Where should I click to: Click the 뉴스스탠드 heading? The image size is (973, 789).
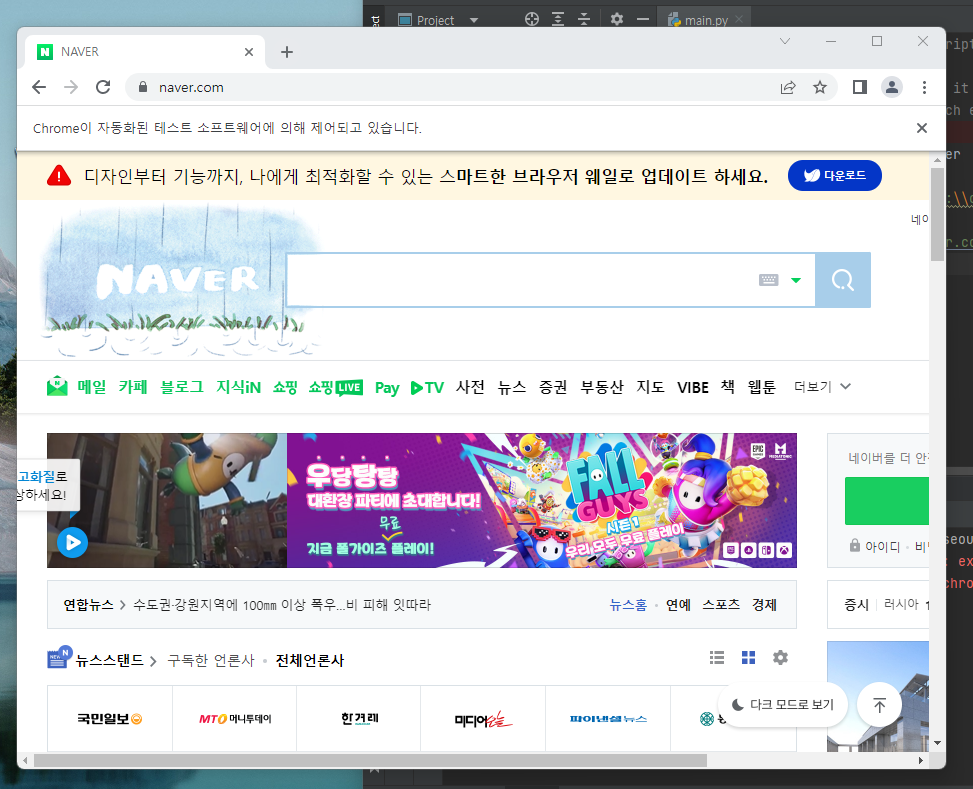click(109, 660)
